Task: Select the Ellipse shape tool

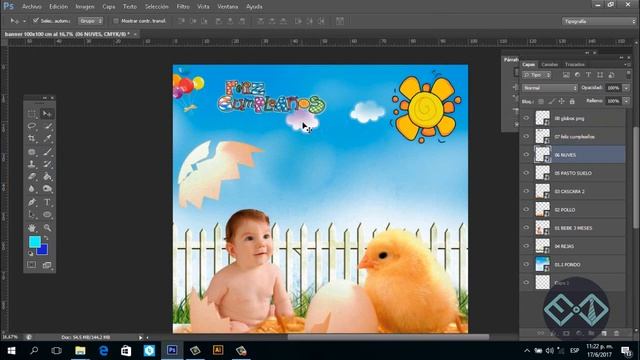Action: (47, 215)
